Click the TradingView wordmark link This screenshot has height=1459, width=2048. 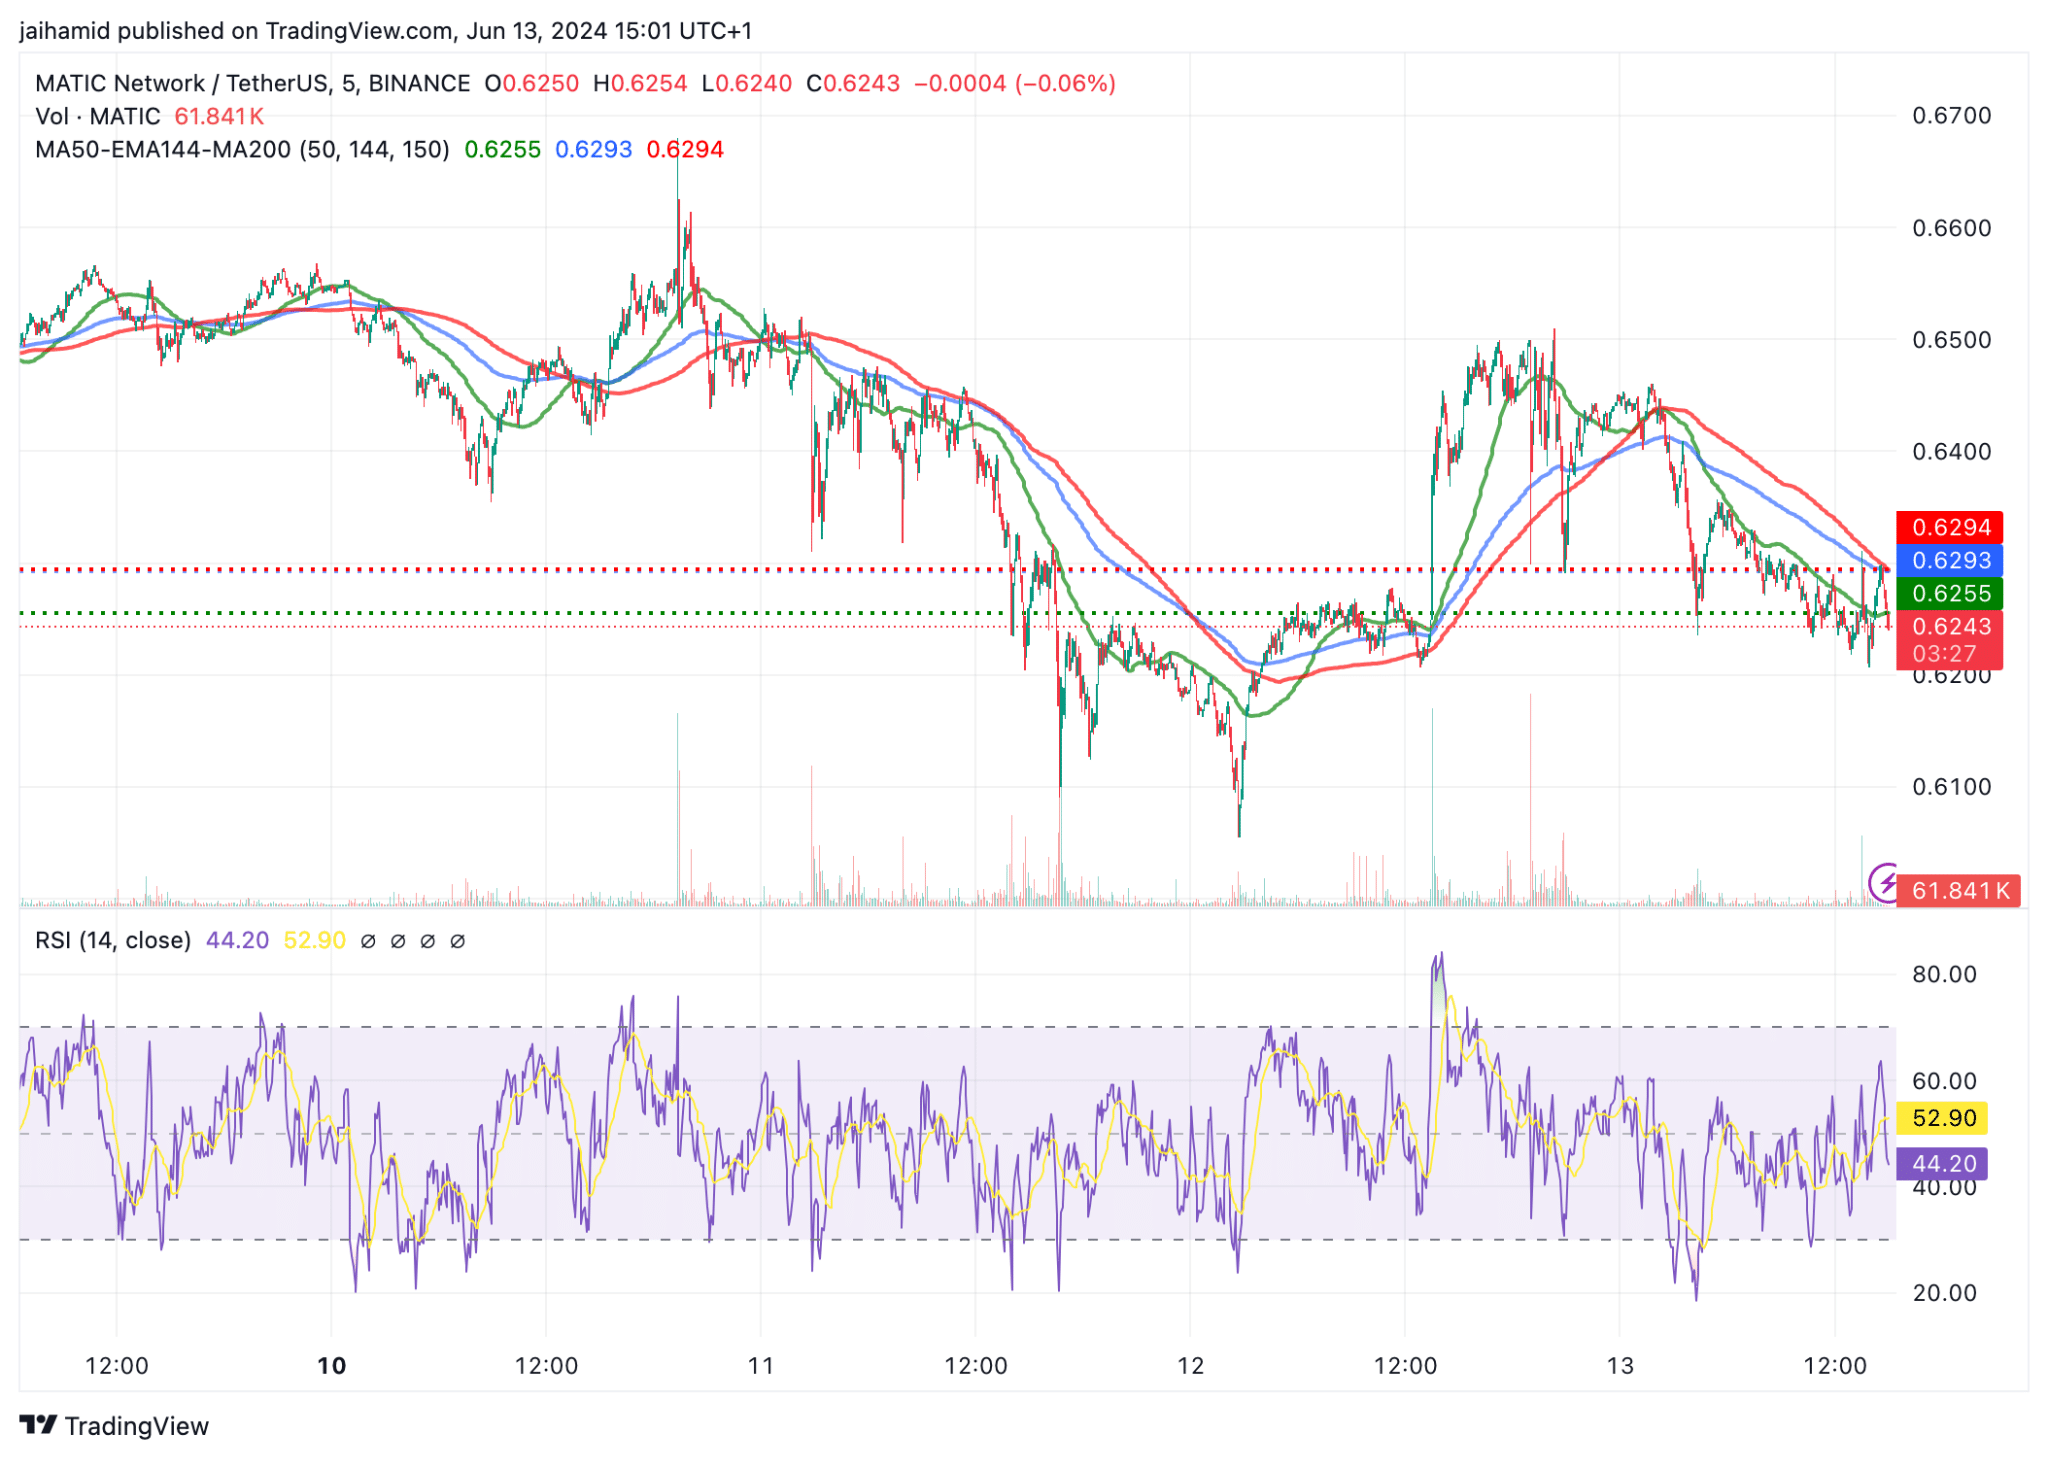(x=137, y=1425)
